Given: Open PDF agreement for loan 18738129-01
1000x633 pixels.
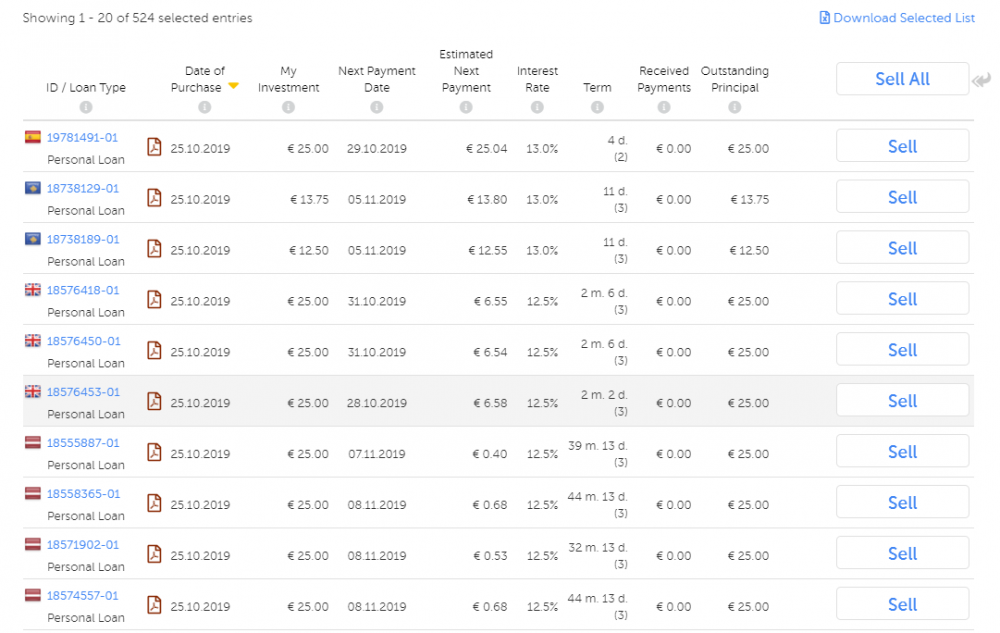Looking at the screenshot, I should tap(154, 198).
